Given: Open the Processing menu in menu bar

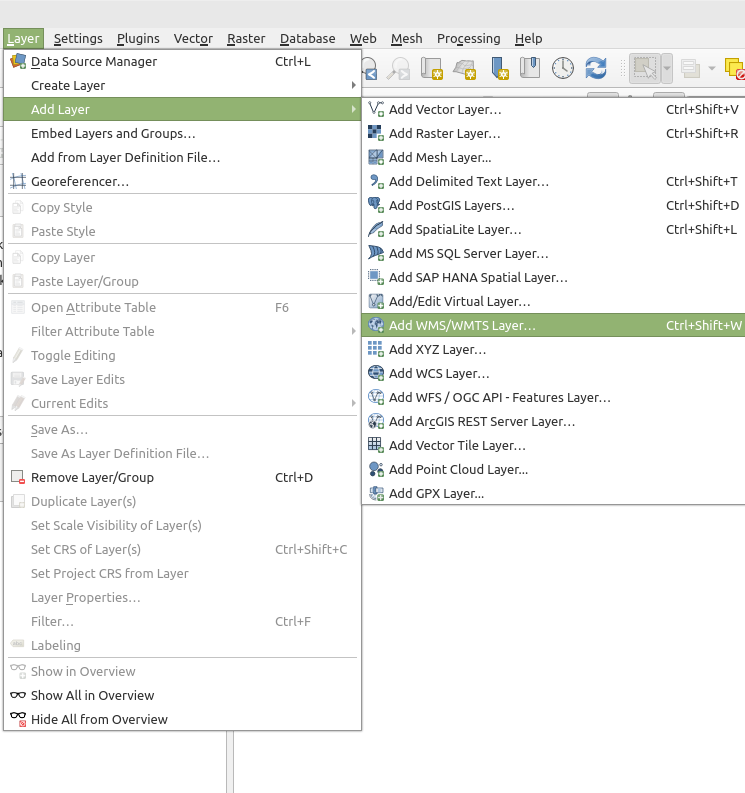Looking at the screenshot, I should coord(468,38).
